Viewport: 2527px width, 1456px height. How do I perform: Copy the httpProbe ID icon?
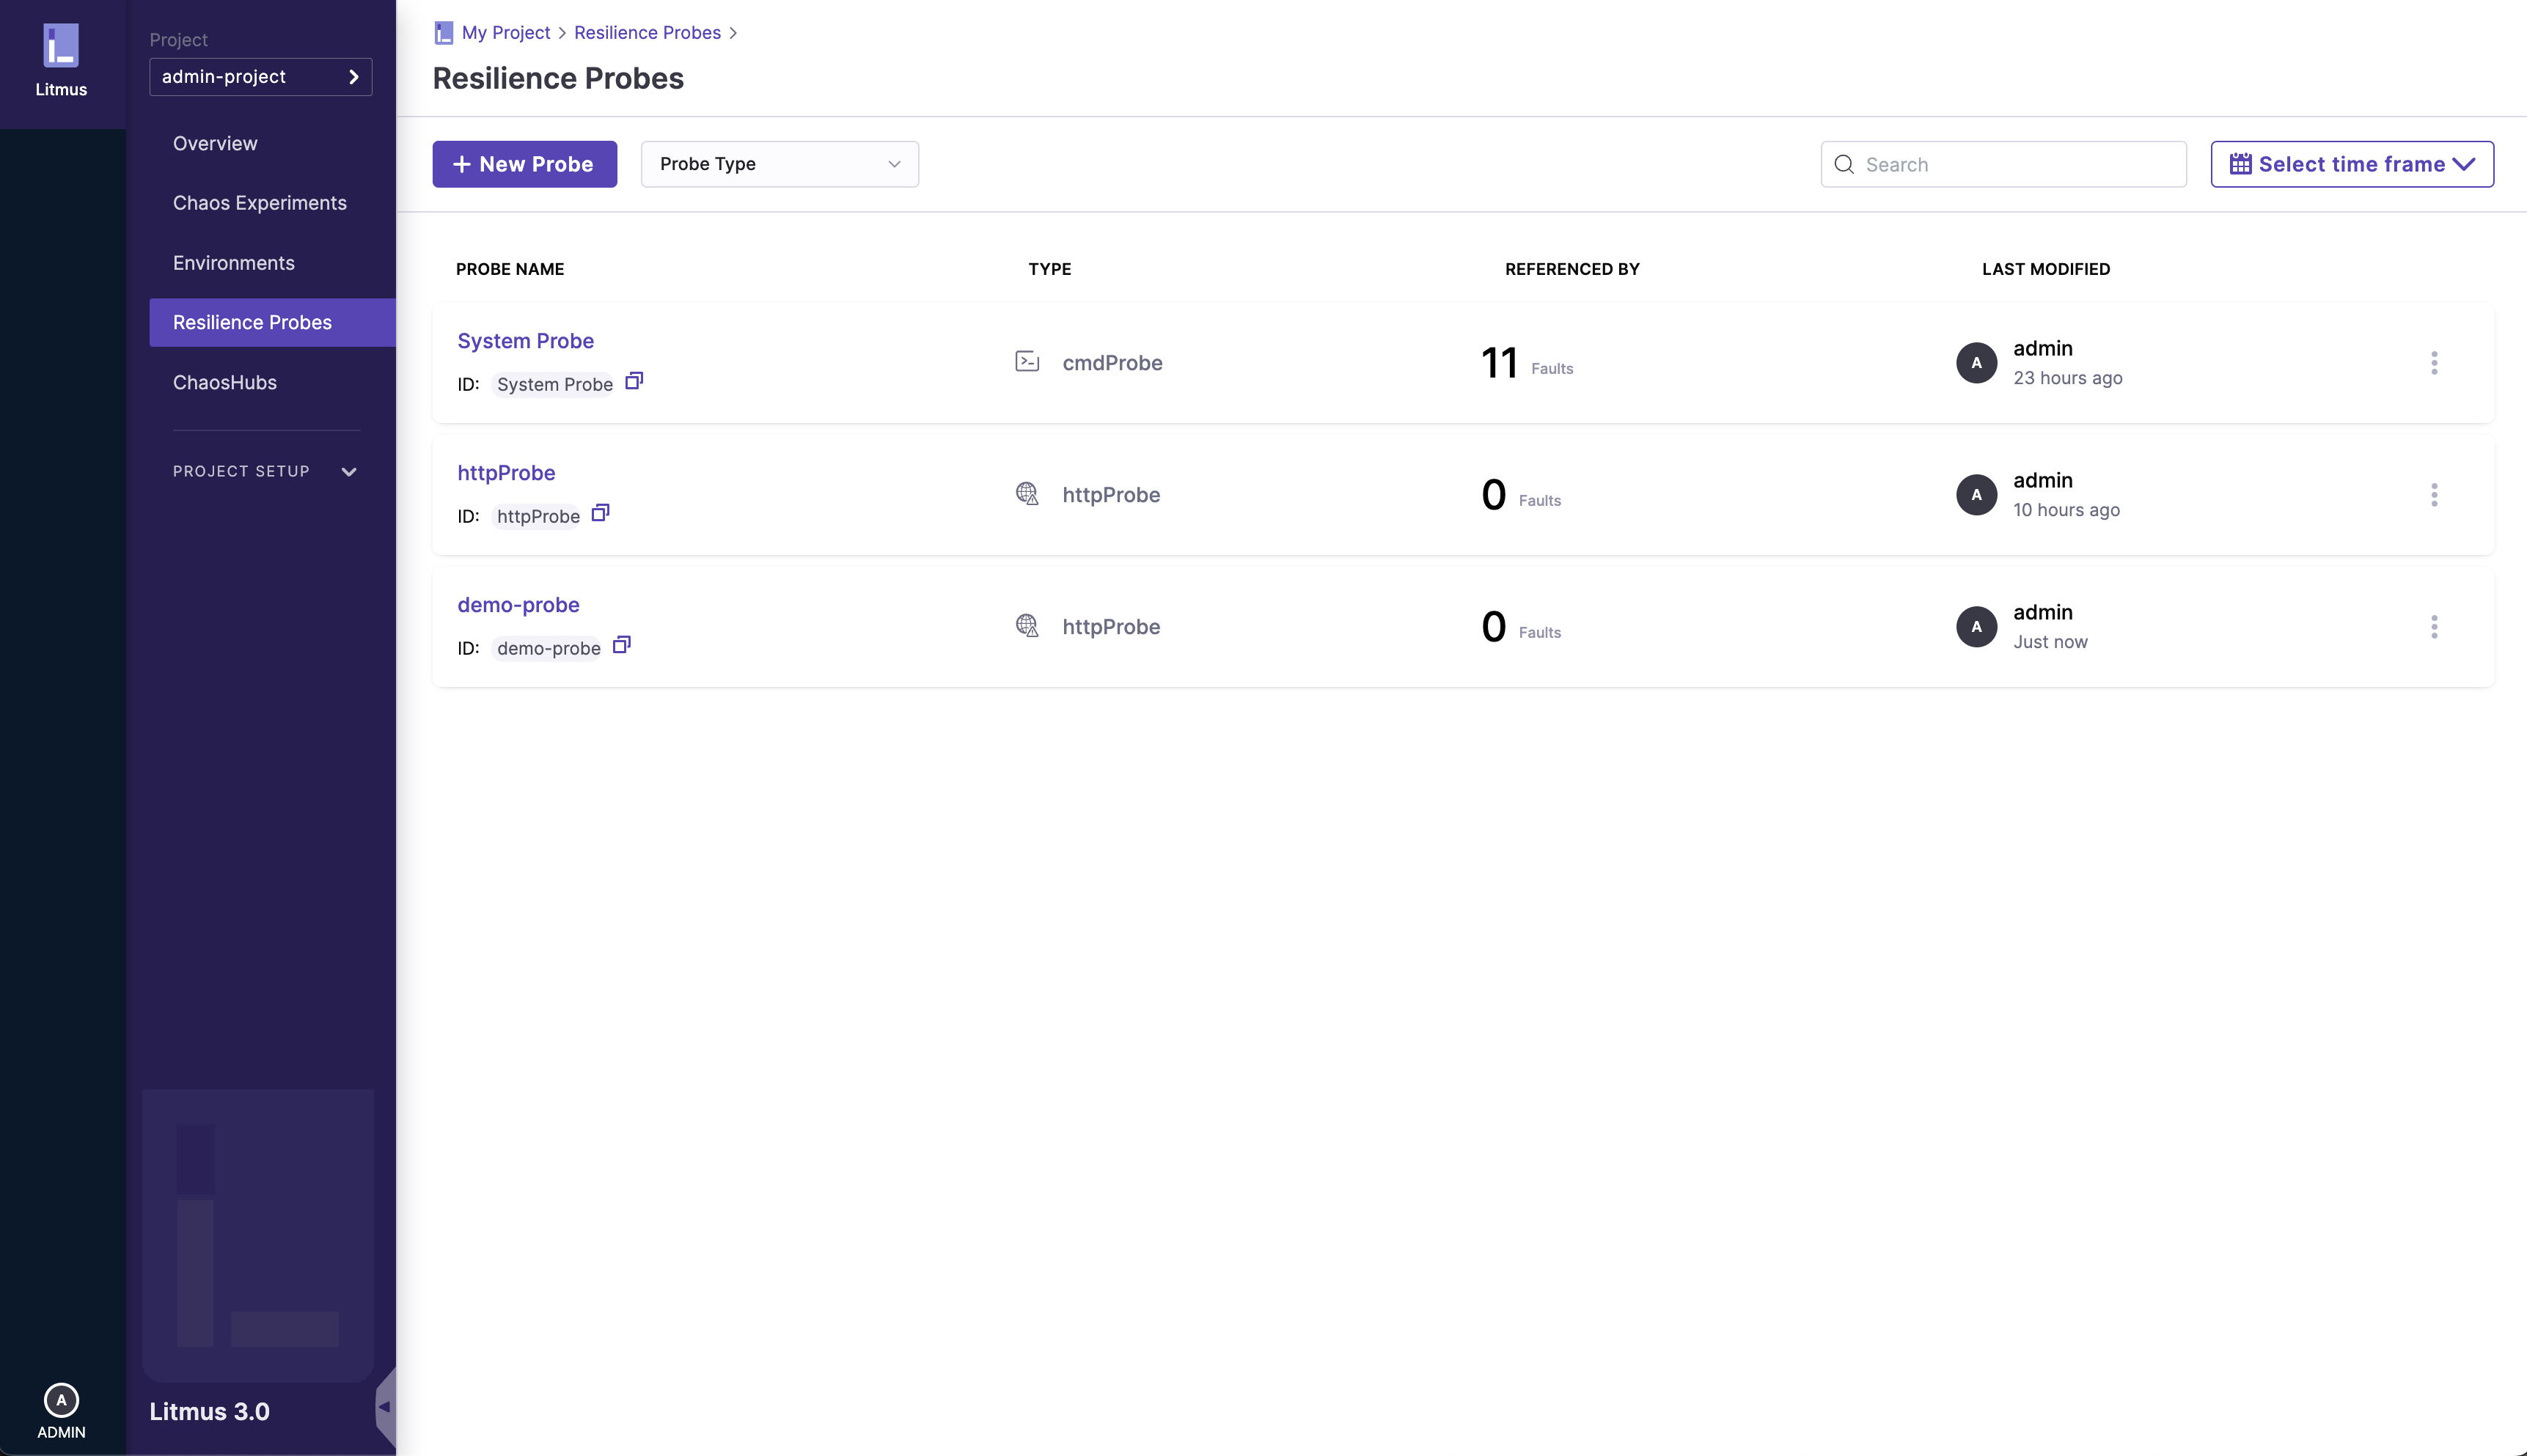pos(600,513)
